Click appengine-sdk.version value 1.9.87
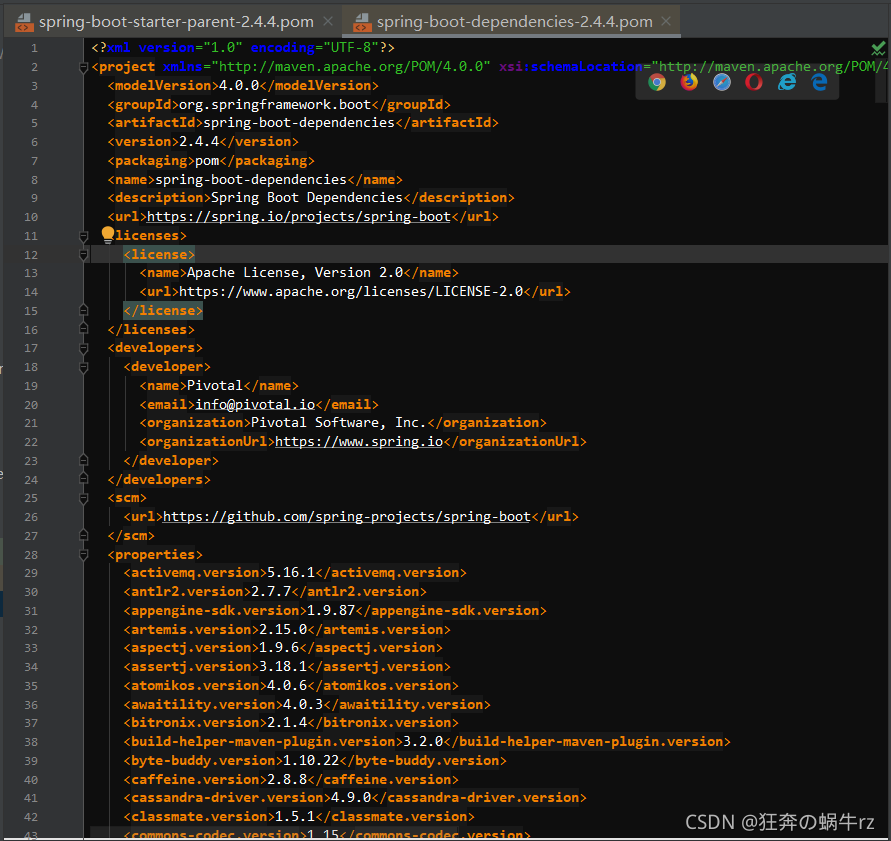Image resolution: width=891 pixels, height=841 pixels. 331,611
